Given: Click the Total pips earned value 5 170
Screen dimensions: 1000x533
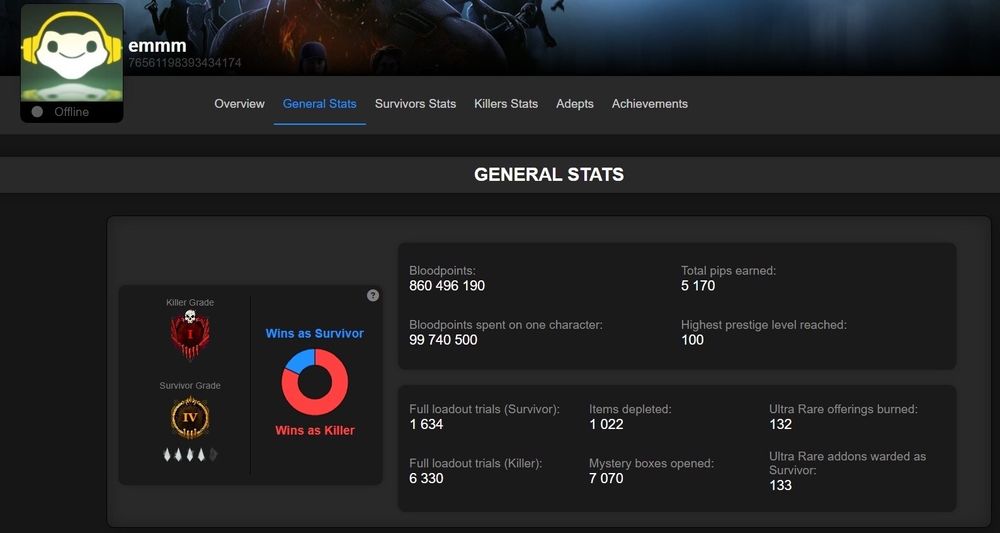Looking at the screenshot, I should [698, 286].
